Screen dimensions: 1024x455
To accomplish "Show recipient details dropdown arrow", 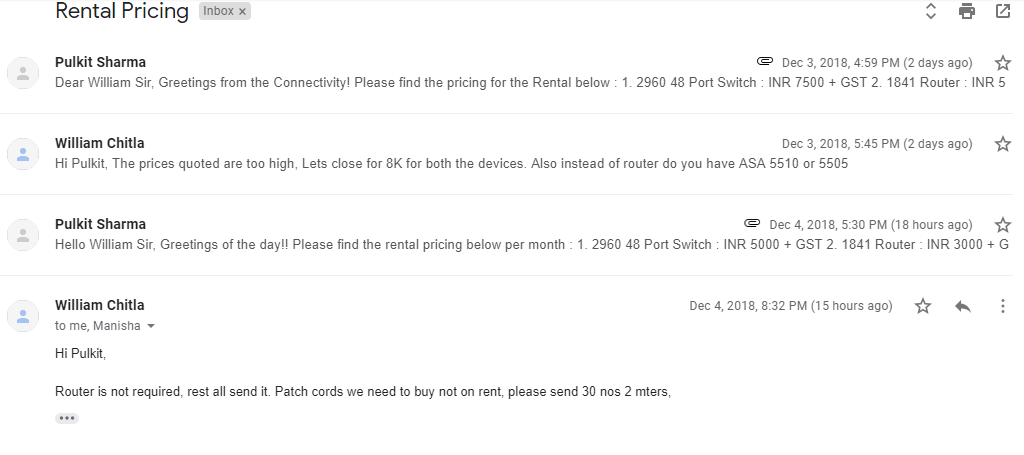I will 151,326.
